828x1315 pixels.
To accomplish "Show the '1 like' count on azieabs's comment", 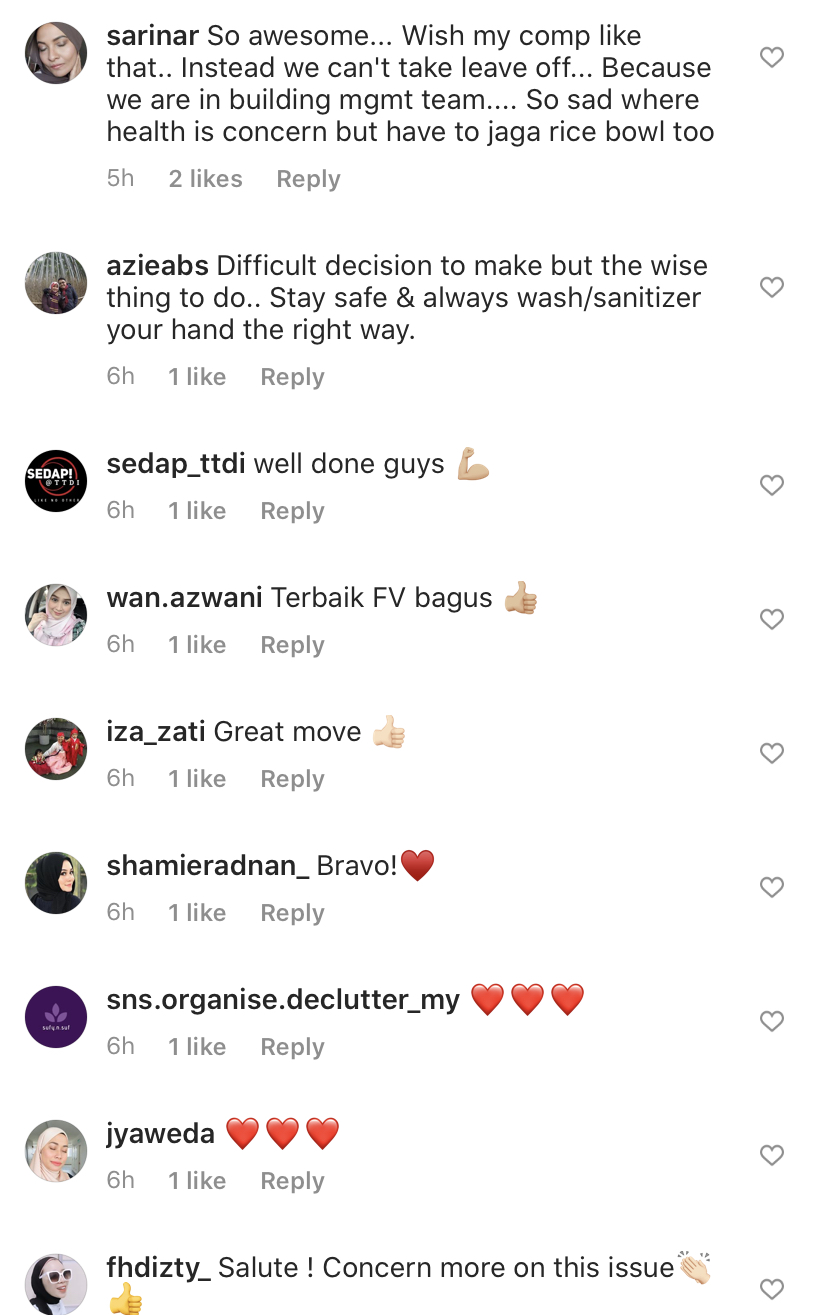I will [x=197, y=377].
